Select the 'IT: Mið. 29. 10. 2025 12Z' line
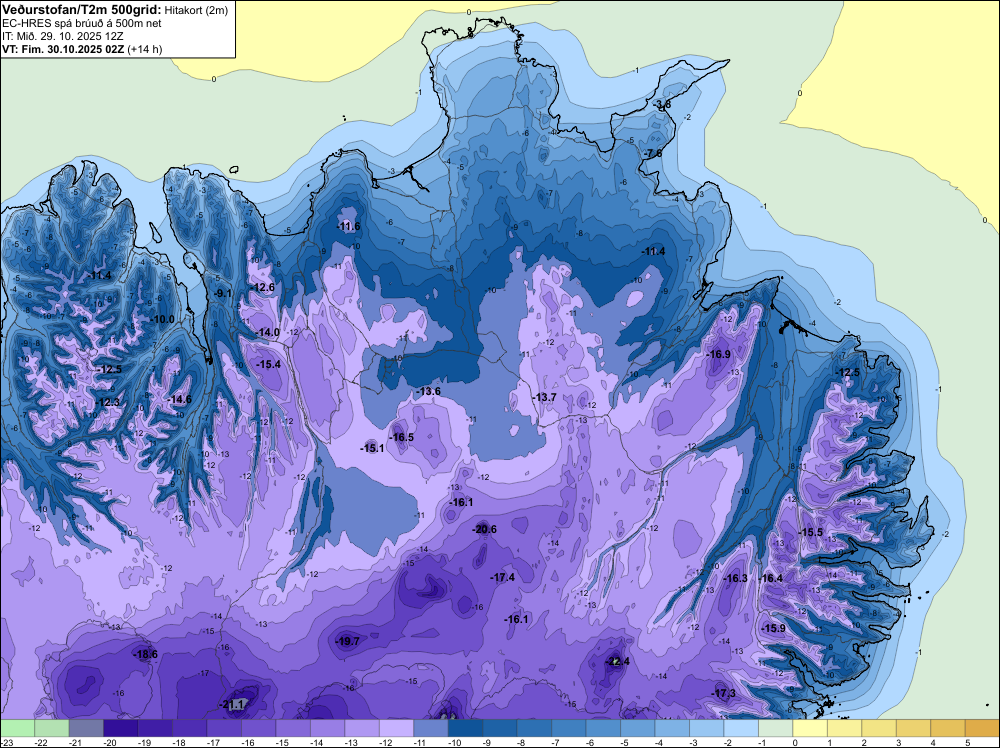This screenshot has height=748, width=1000. pyautogui.click(x=62, y=36)
